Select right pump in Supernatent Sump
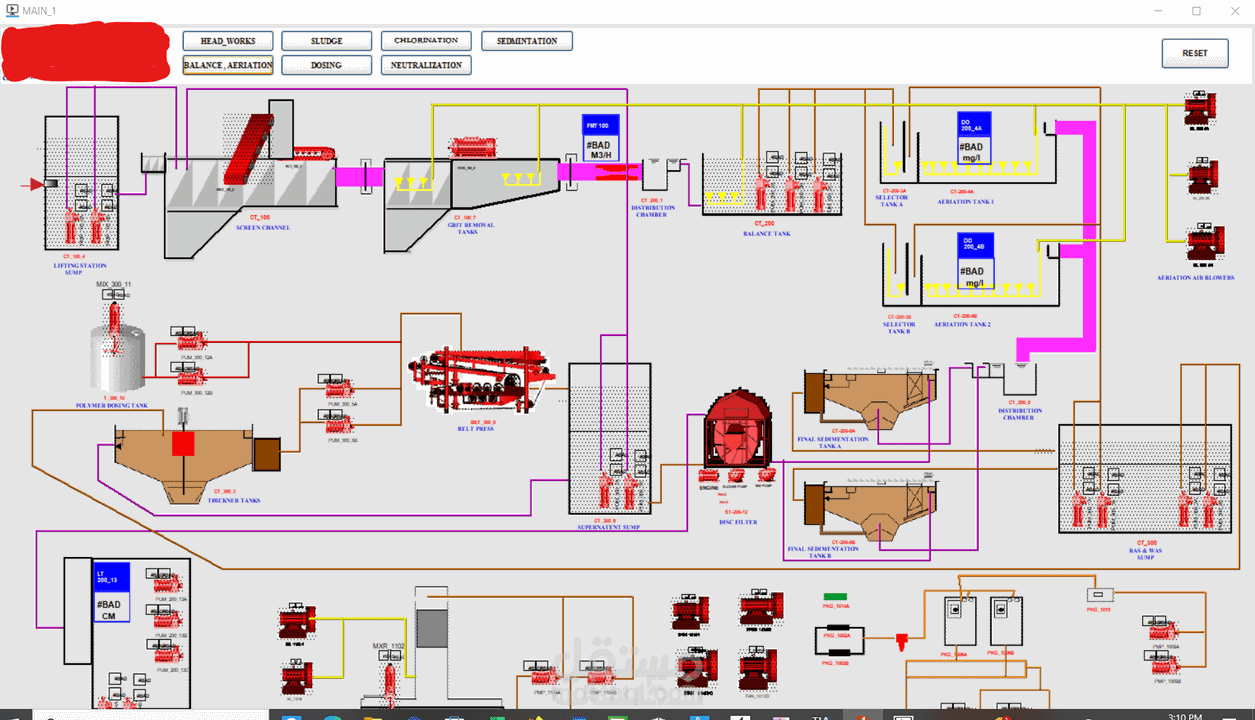The width and height of the screenshot is (1255, 720). click(630, 492)
